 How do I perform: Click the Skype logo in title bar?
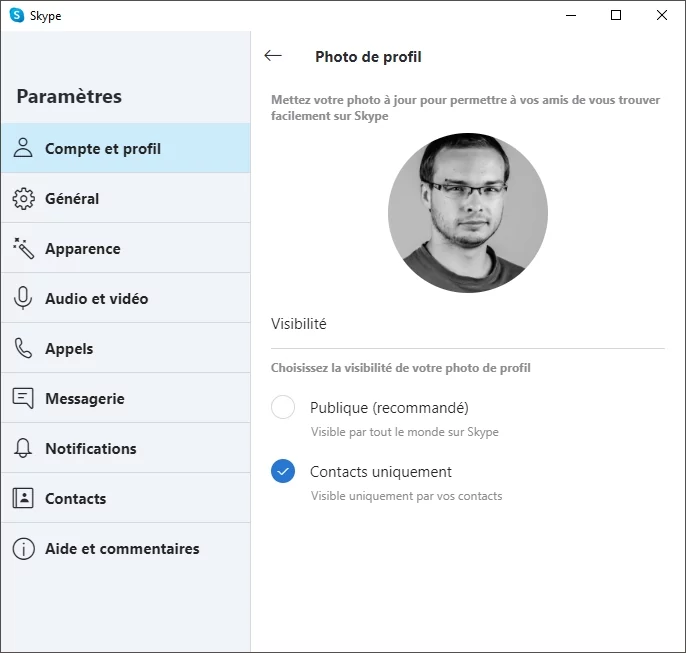pyautogui.click(x=17, y=15)
